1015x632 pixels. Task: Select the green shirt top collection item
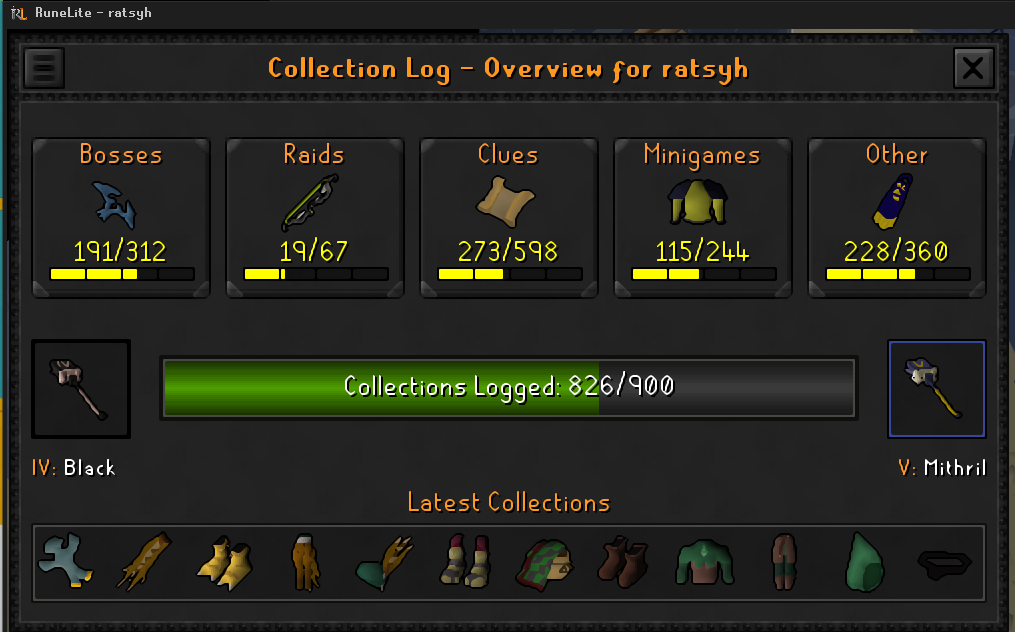point(704,563)
